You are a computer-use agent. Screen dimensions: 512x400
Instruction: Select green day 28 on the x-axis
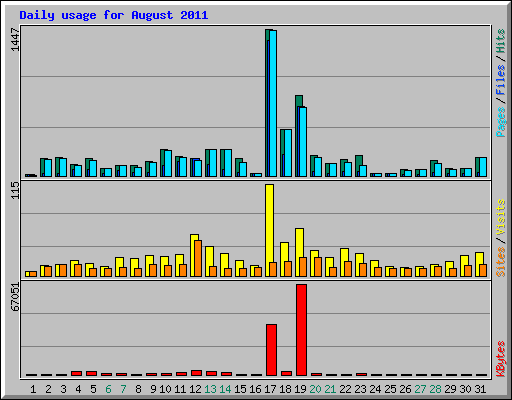435,389
